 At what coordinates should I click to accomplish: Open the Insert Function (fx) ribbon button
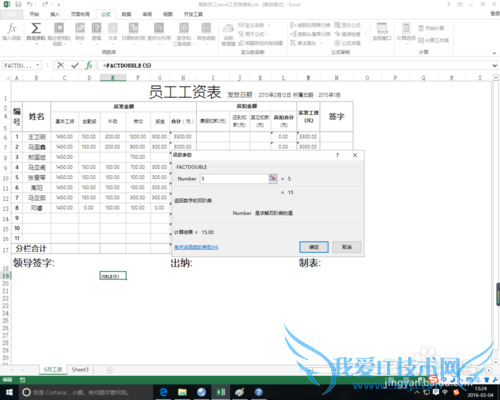(x=12, y=32)
